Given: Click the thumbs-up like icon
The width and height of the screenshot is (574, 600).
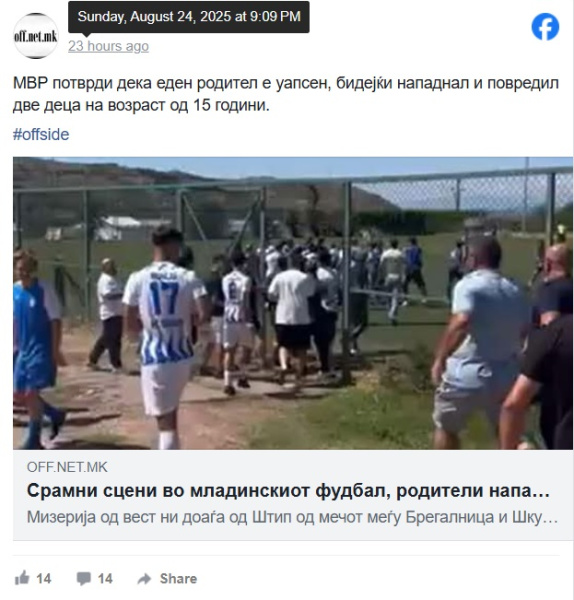Looking at the screenshot, I should pos(22,578).
